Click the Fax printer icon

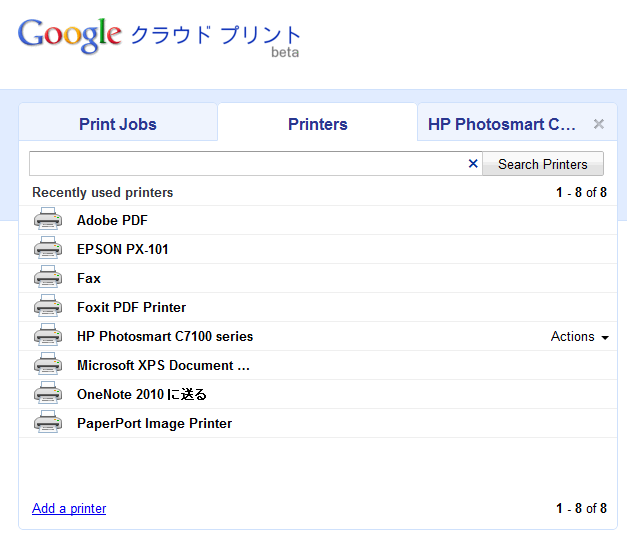[x=47, y=278]
